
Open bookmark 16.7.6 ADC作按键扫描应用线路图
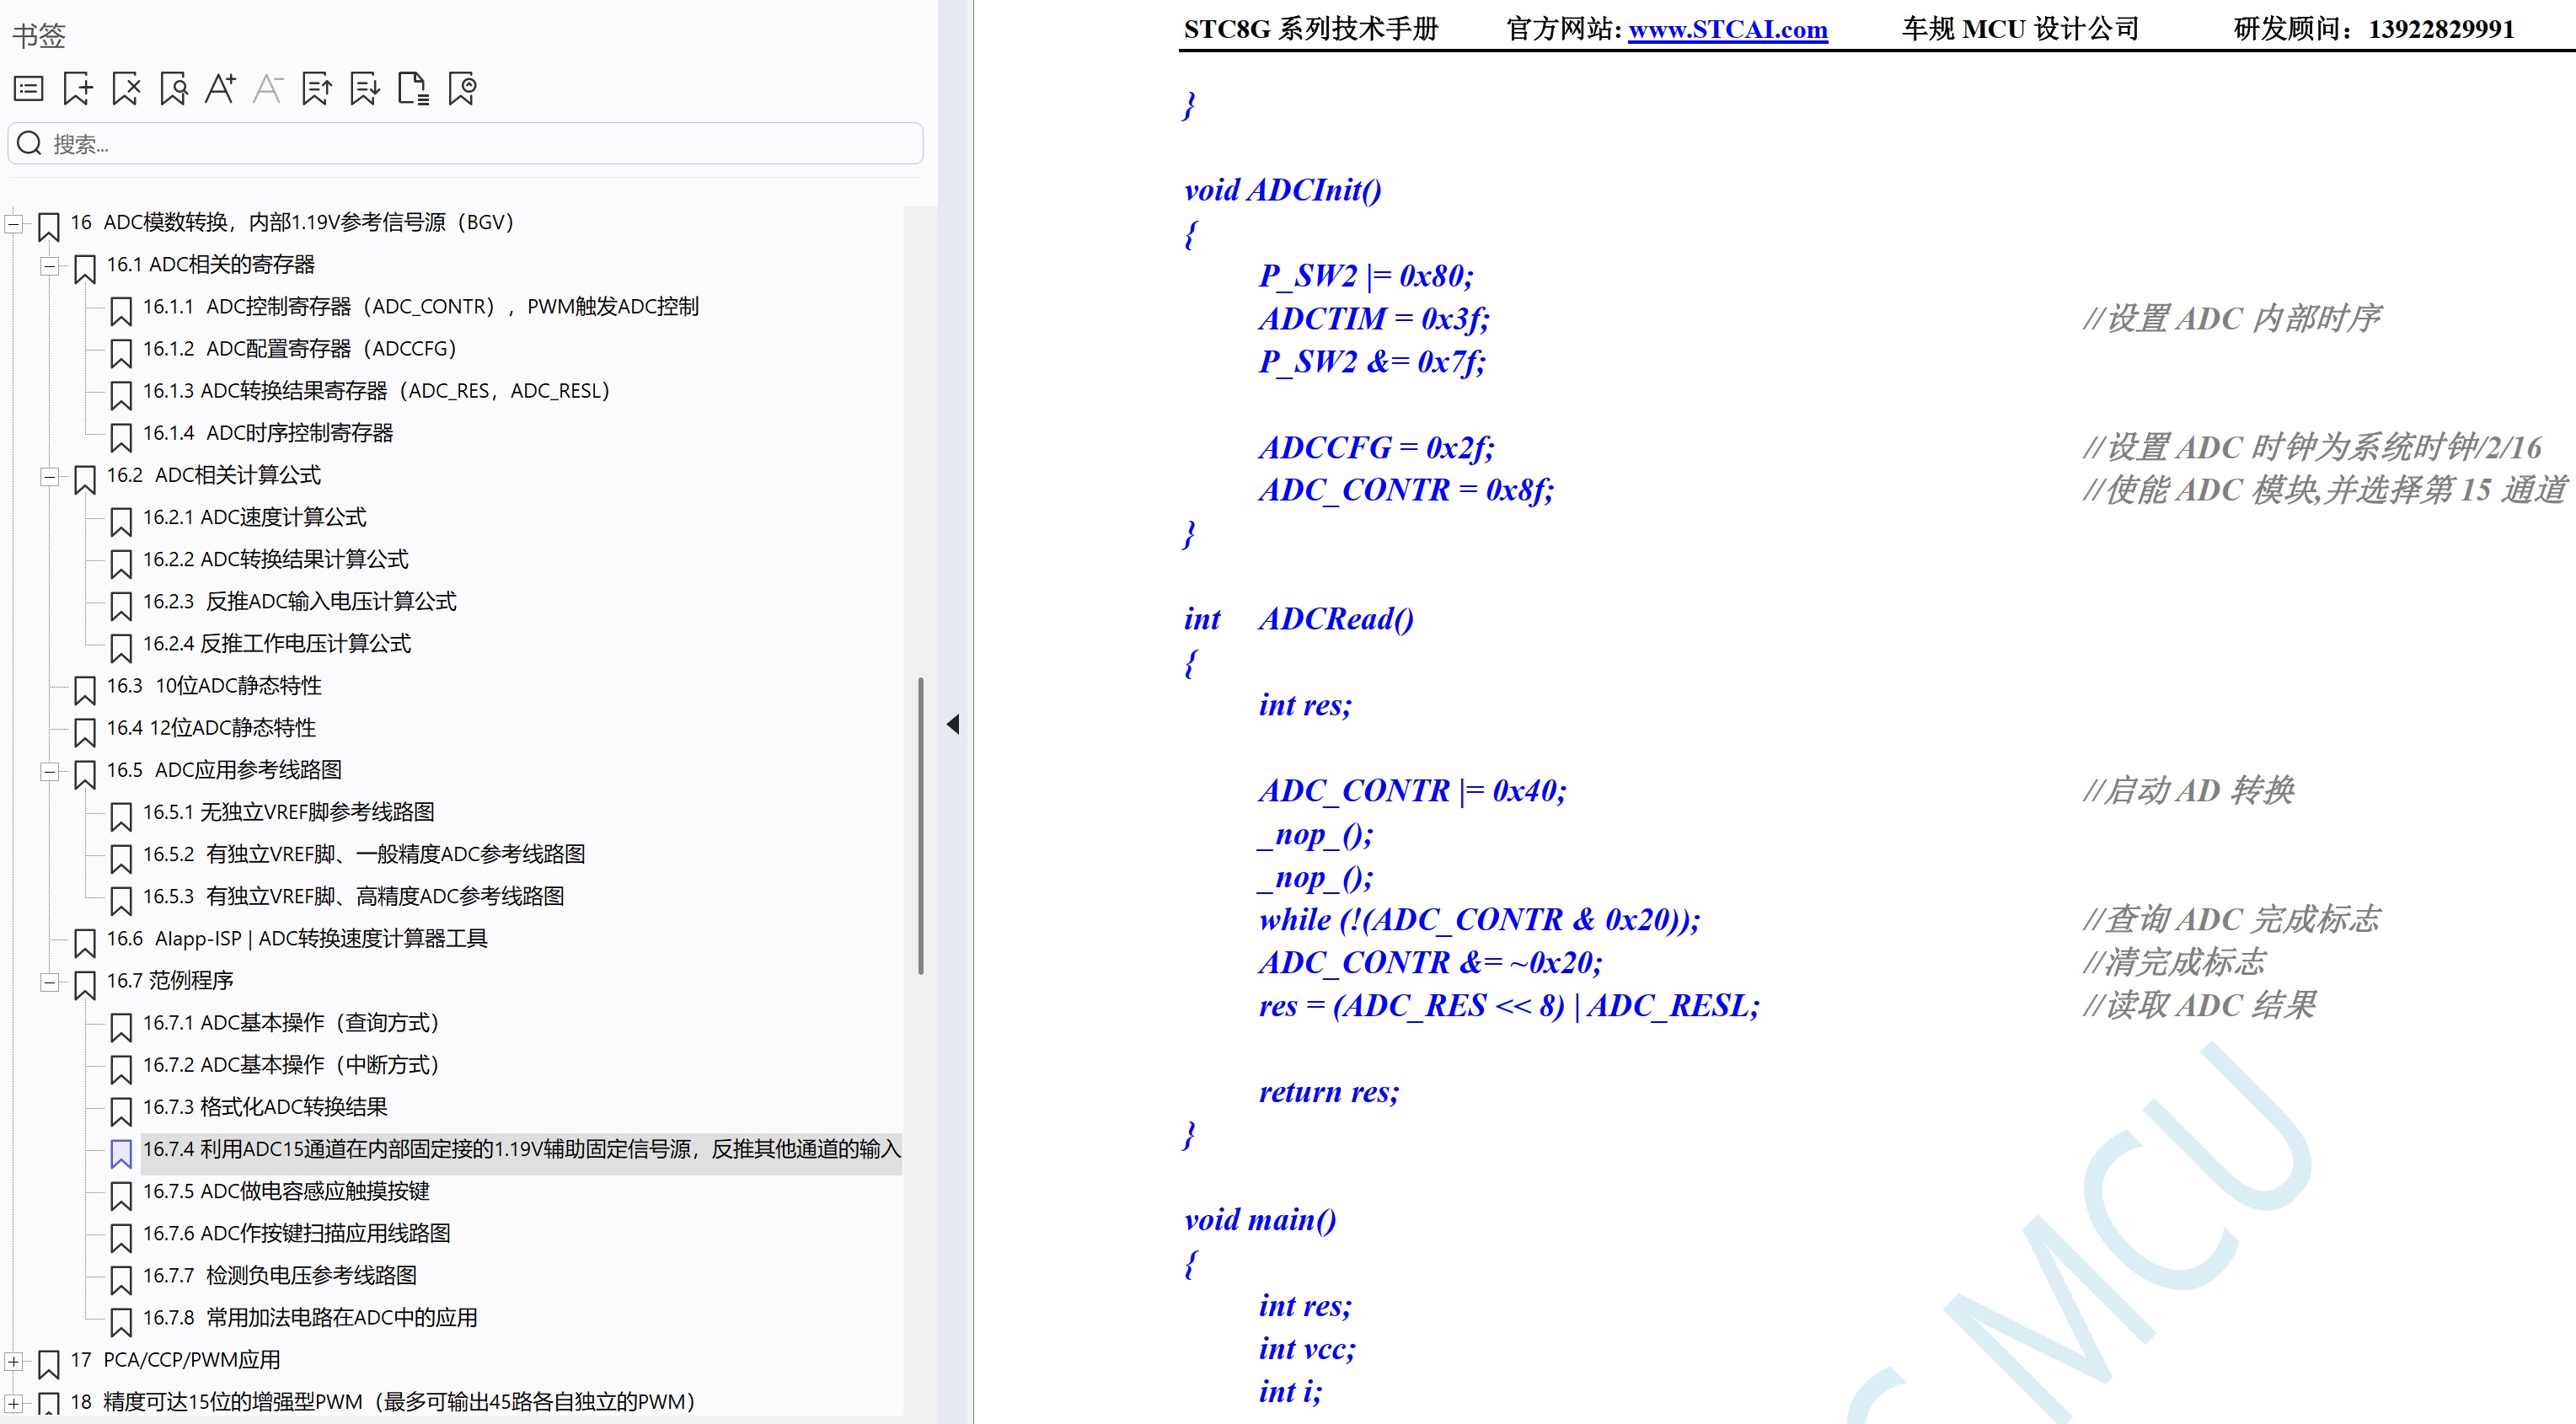(296, 1233)
